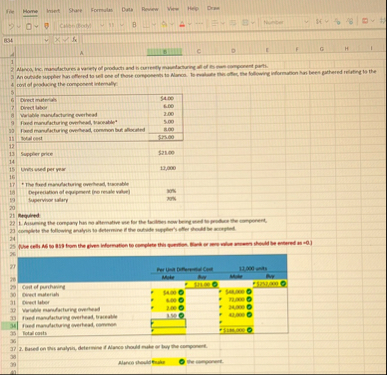This screenshot has height=375, width=387.
Task: Switch to the Review tab
Action: pos(150,9)
